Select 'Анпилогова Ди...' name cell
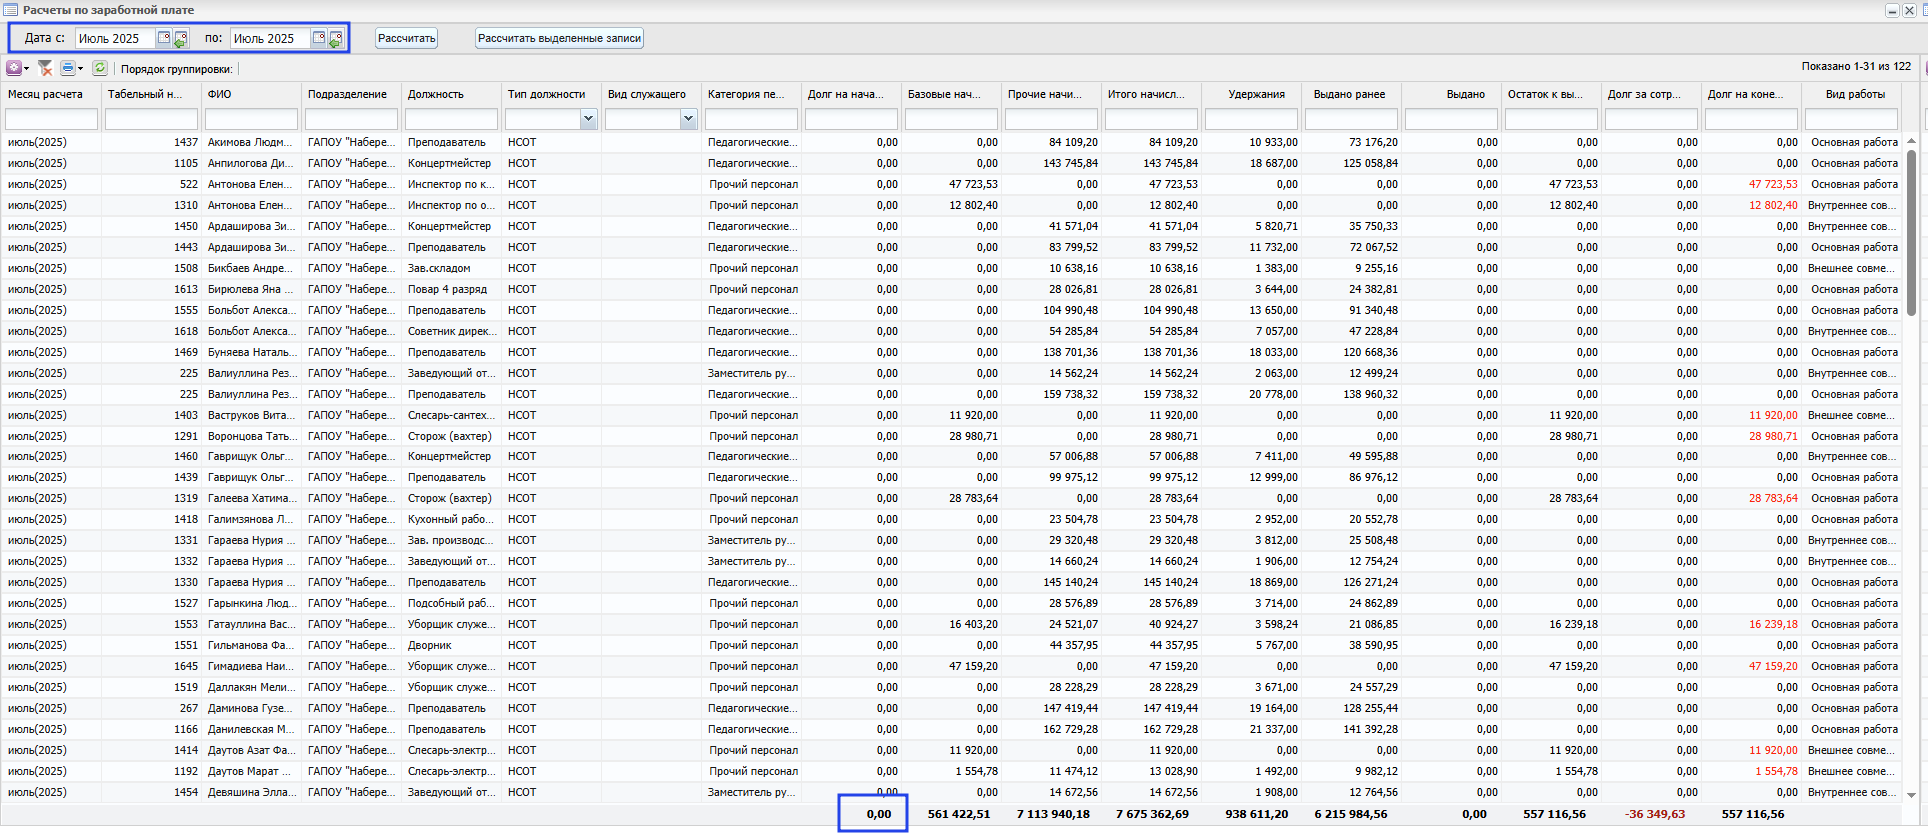Viewport: 1928px width, 833px height. pos(250,163)
